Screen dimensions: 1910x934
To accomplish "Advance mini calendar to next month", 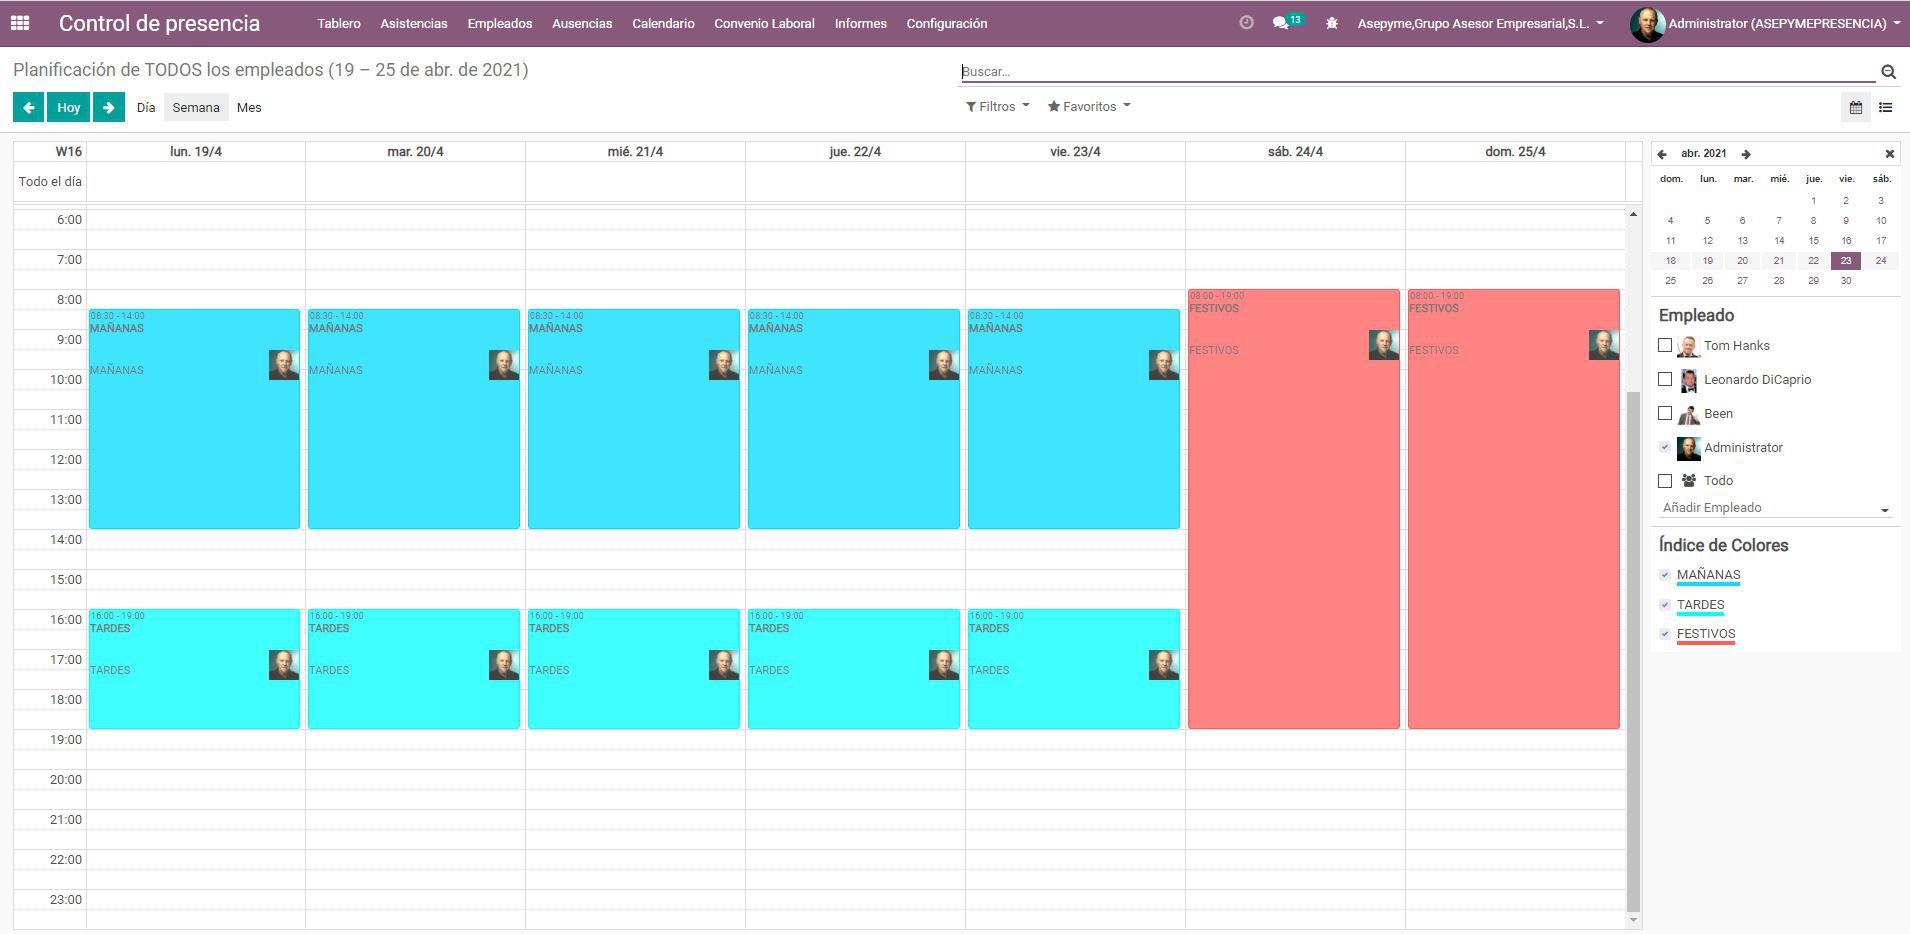I will click(x=1746, y=154).
